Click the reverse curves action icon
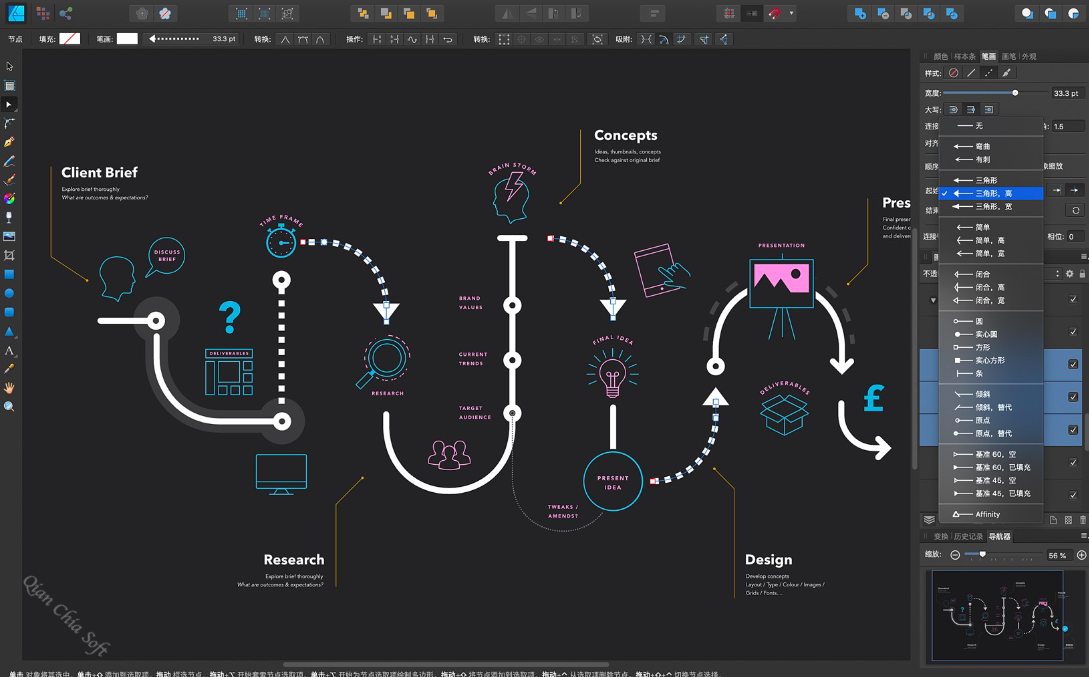 [x=448, y=40]
